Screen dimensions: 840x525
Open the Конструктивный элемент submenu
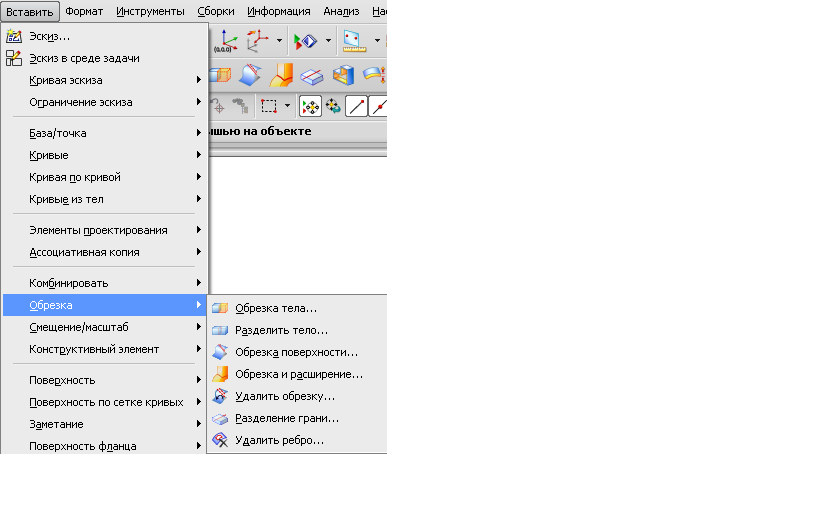tap(104, 349)
